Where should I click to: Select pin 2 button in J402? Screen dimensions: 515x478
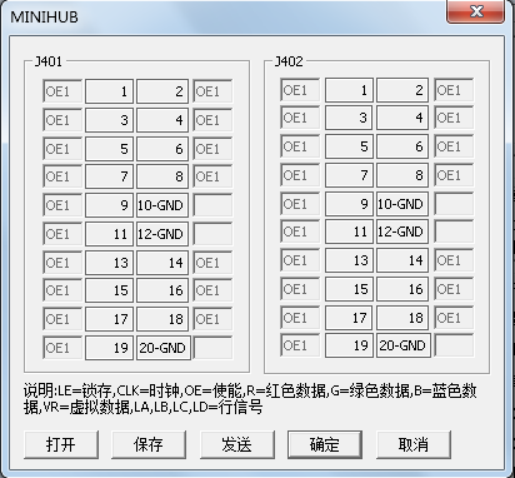point(402,90)
